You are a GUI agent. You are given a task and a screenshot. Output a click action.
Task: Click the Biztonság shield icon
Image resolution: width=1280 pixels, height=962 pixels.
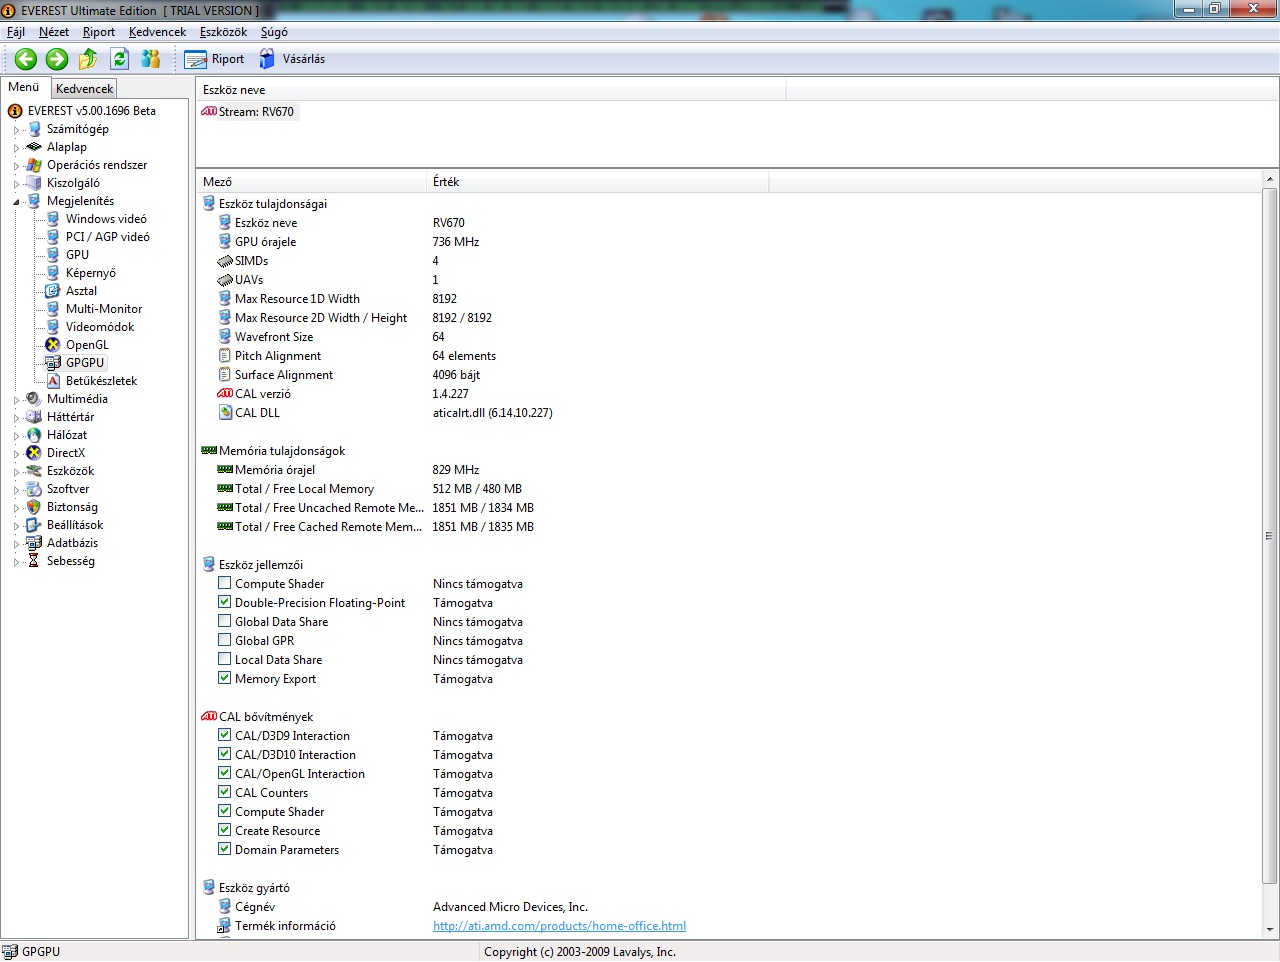click(x=34, y=507)
